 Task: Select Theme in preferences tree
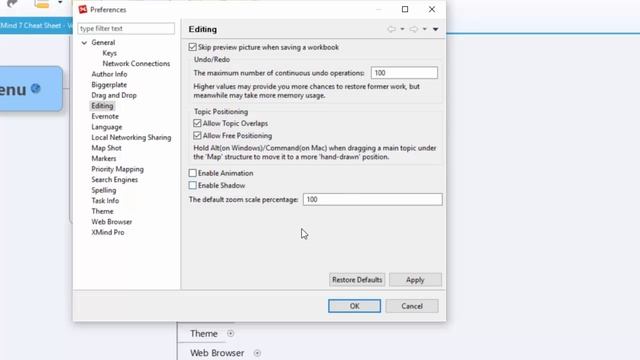click(102, 211)
